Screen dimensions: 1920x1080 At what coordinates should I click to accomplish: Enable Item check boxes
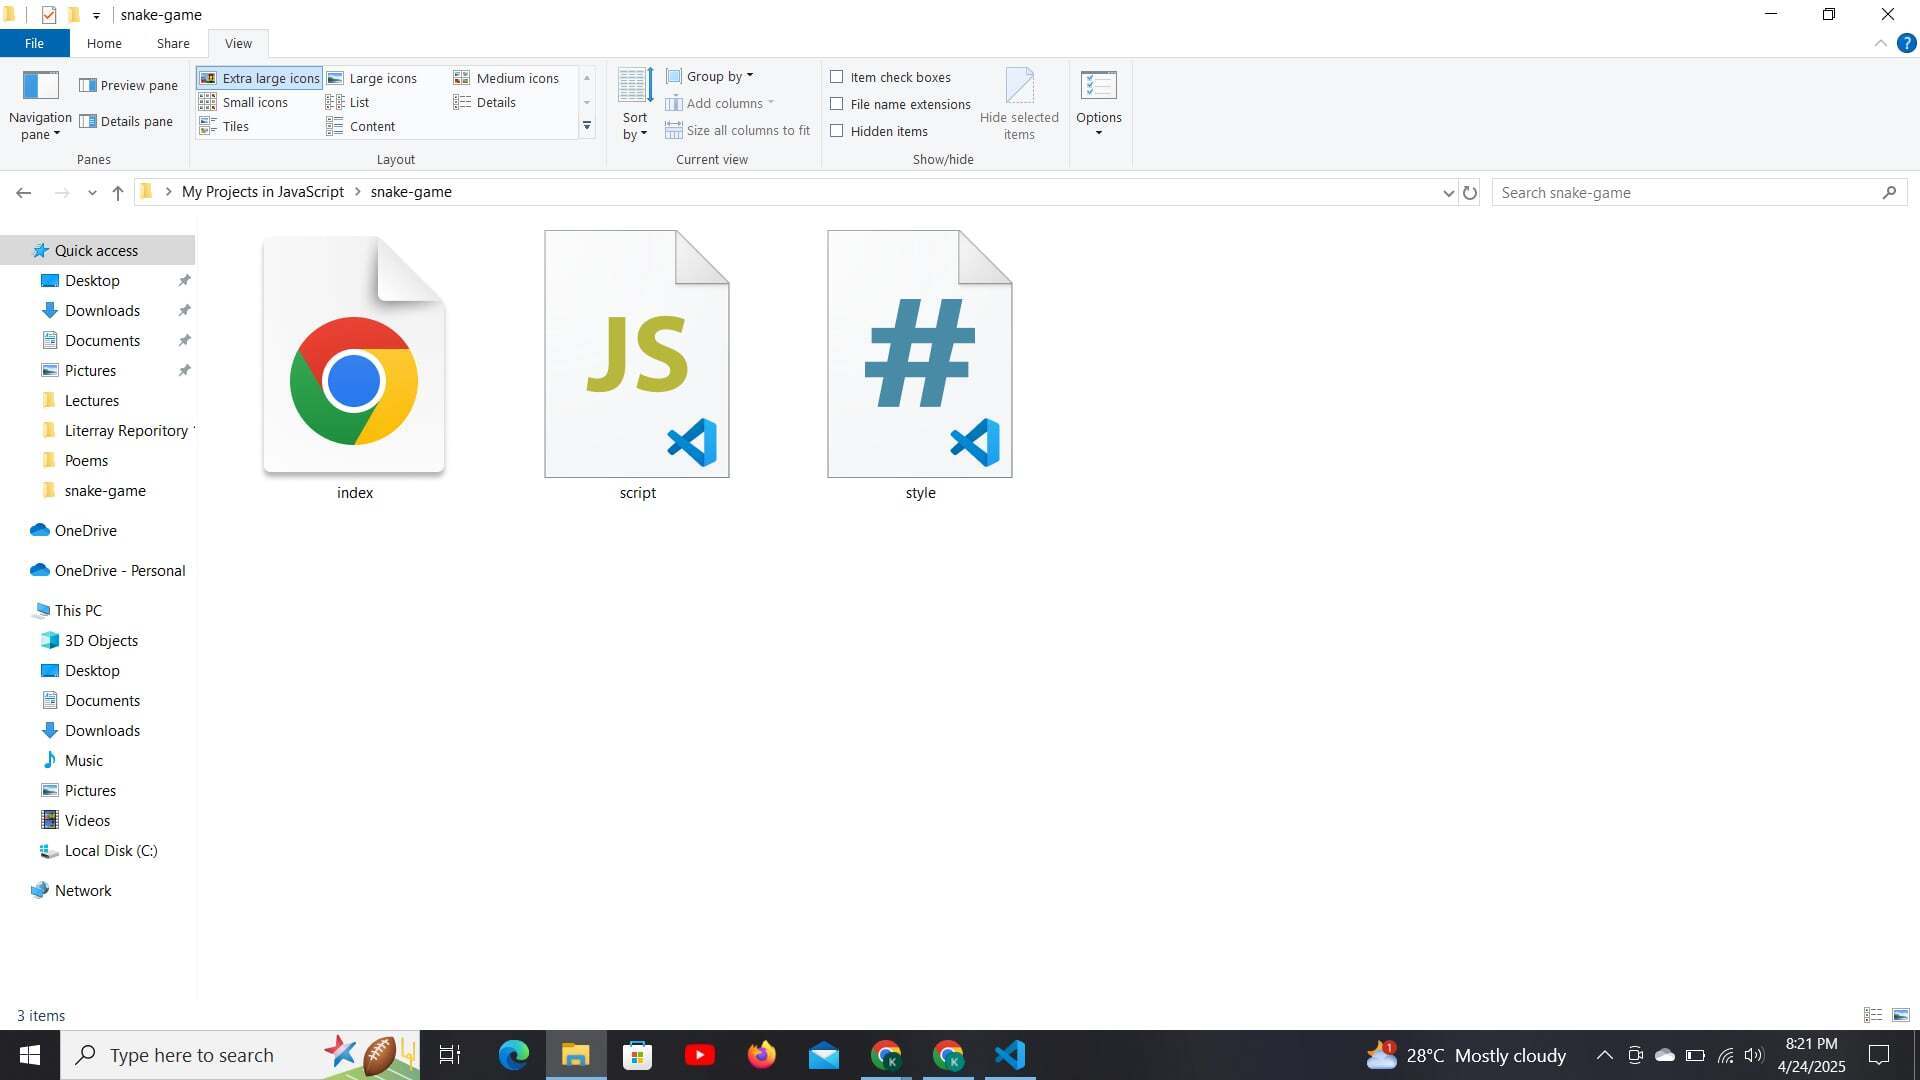pos(837,77)
